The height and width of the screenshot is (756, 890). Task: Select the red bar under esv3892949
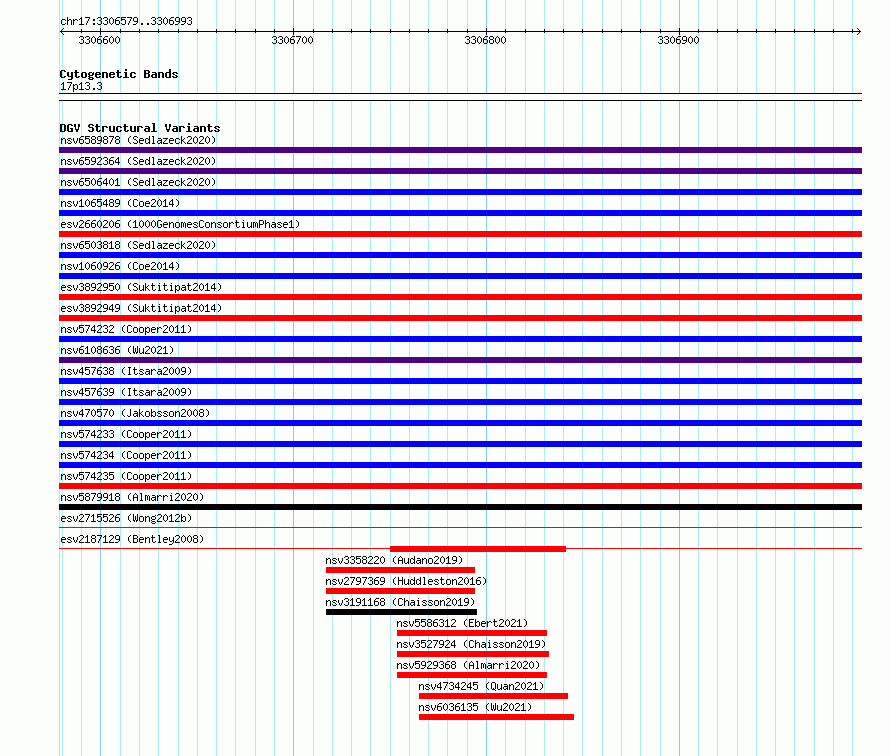[460, 318]
